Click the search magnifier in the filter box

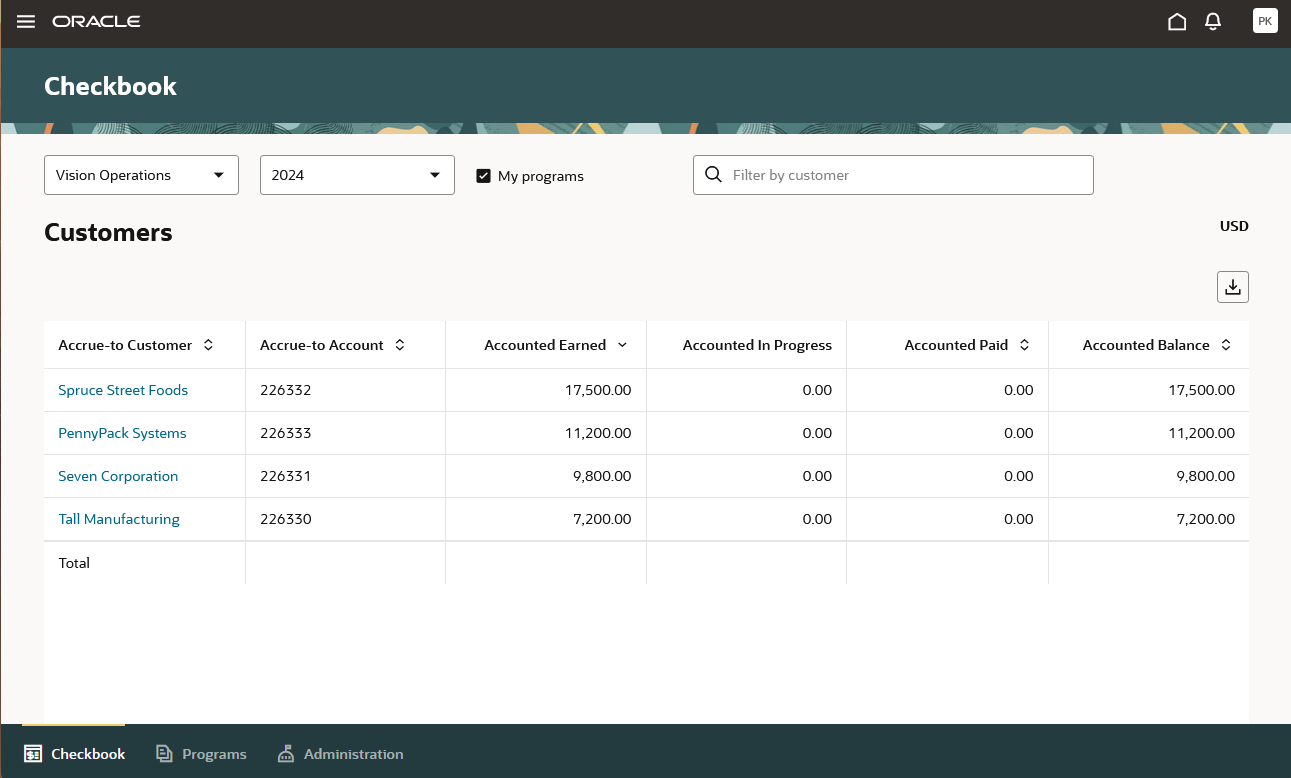[x=713, y=174]
